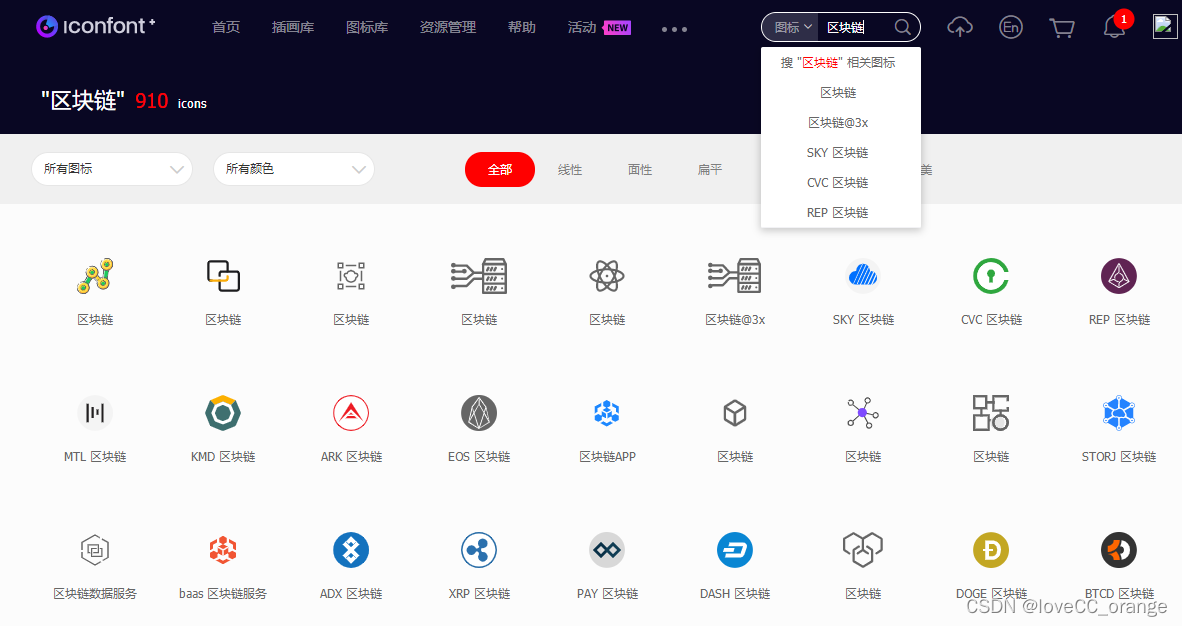Select the 全部 filter tab
Image resolution: width=1182 pixels, height=626 pixels.
500,170
